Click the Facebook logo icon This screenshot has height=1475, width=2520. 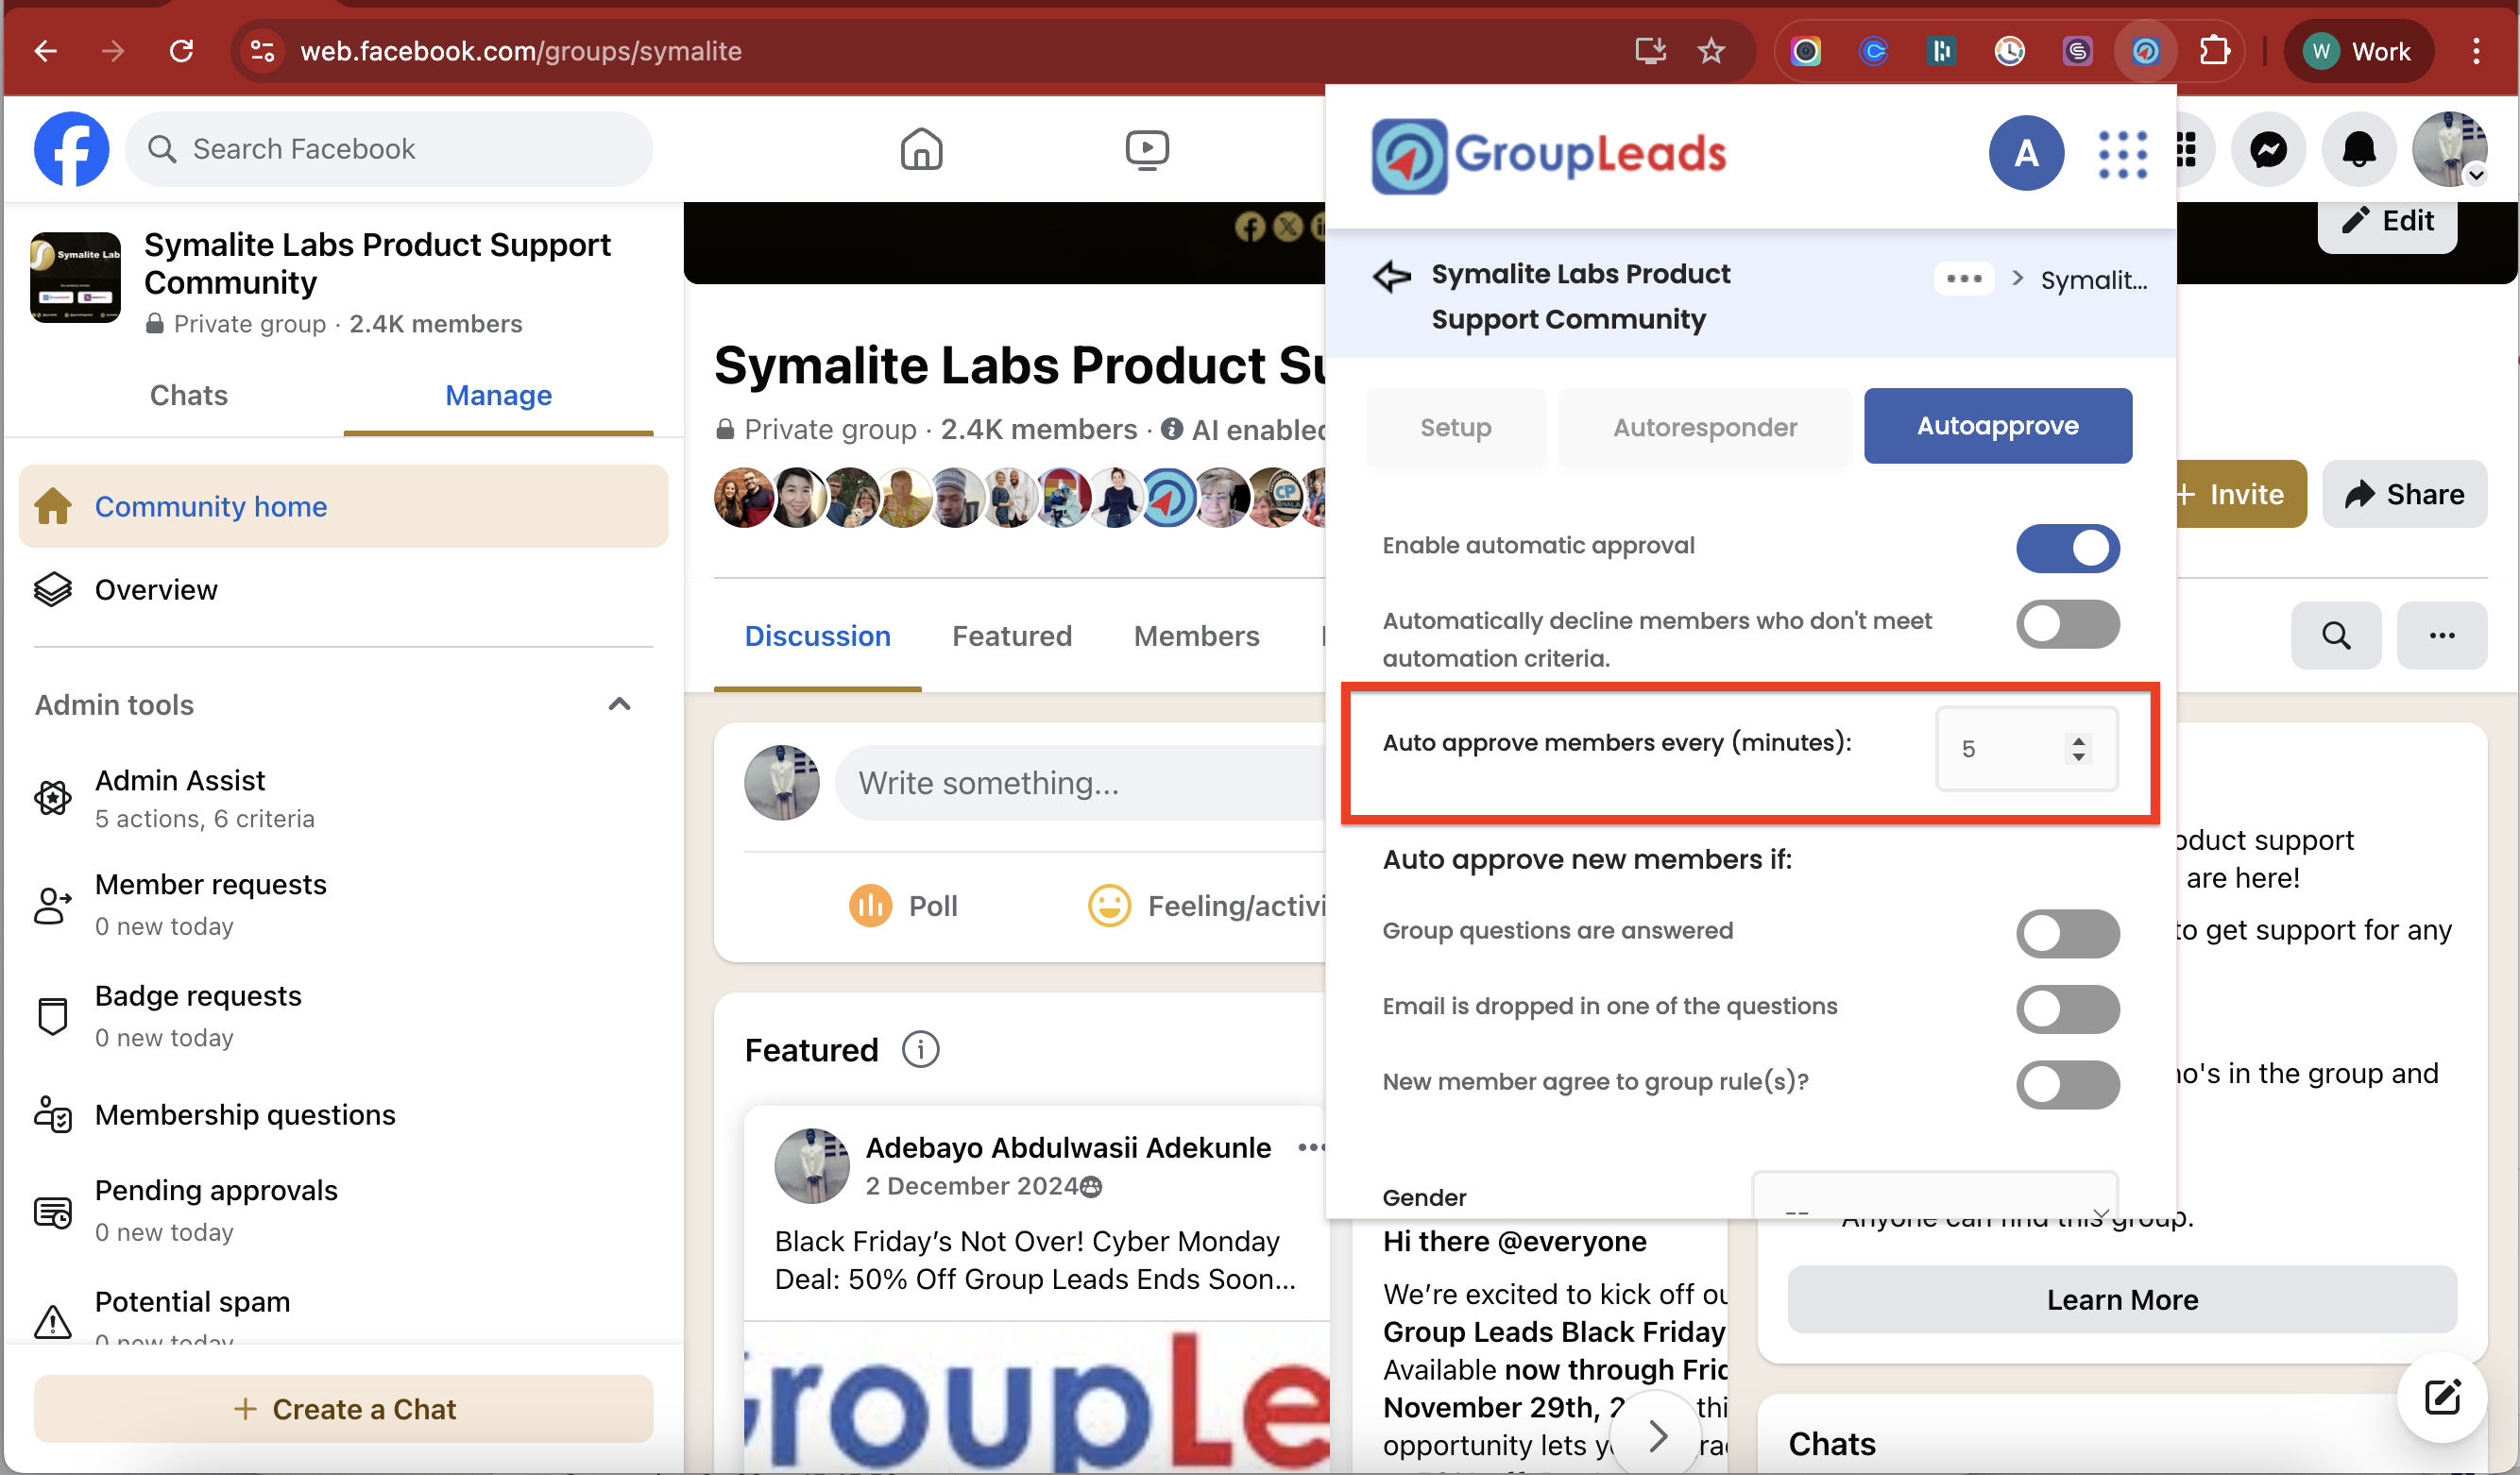pos(71,149)
